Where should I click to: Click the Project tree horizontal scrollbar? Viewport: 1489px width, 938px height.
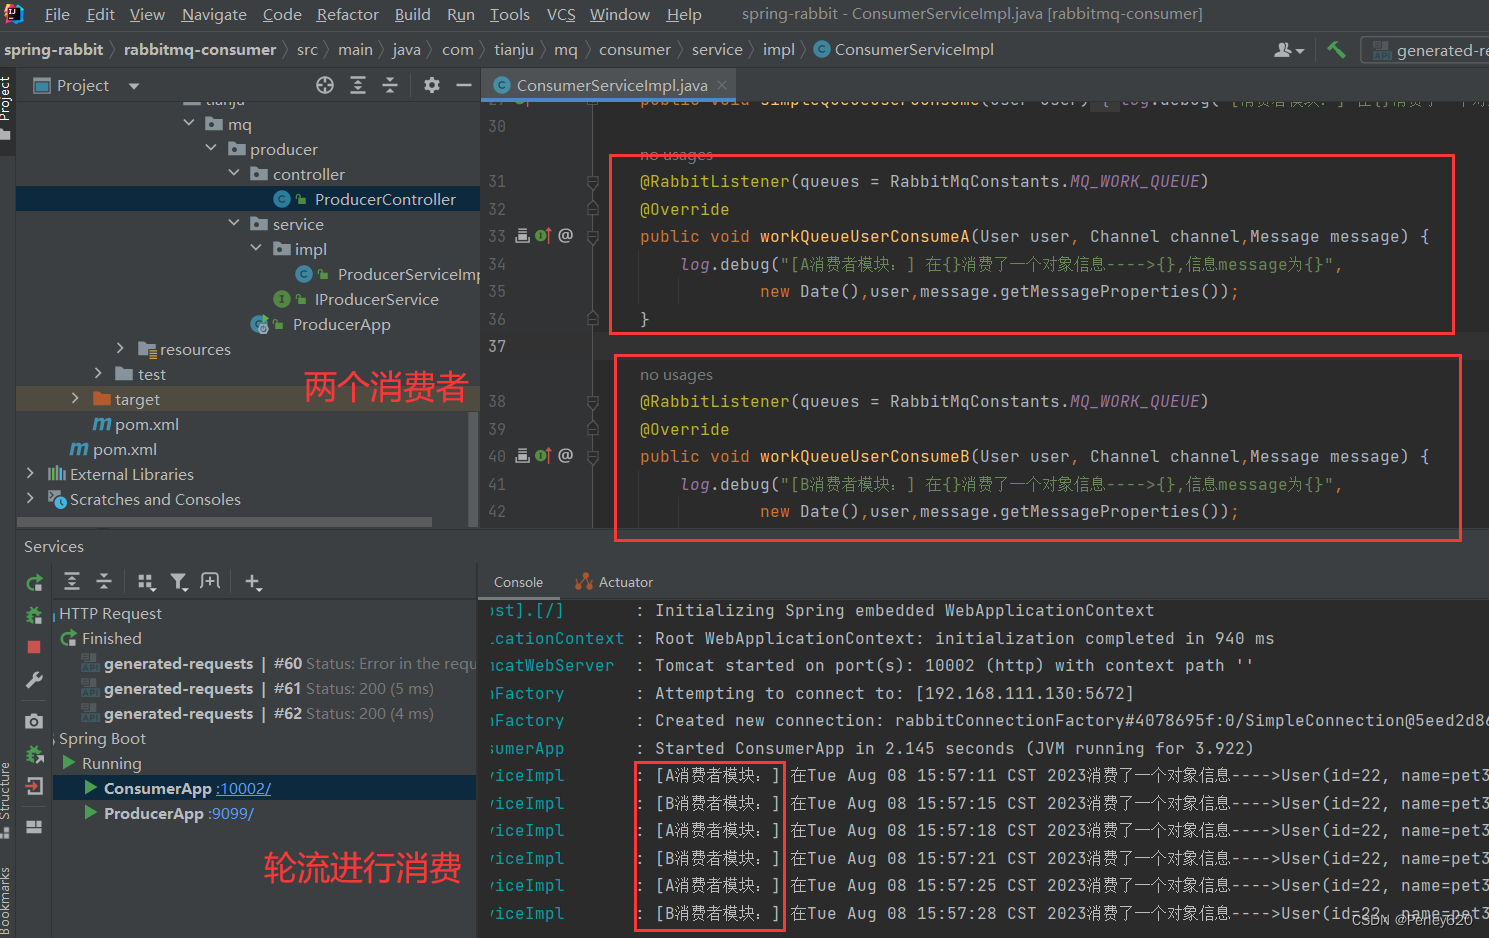225,521
